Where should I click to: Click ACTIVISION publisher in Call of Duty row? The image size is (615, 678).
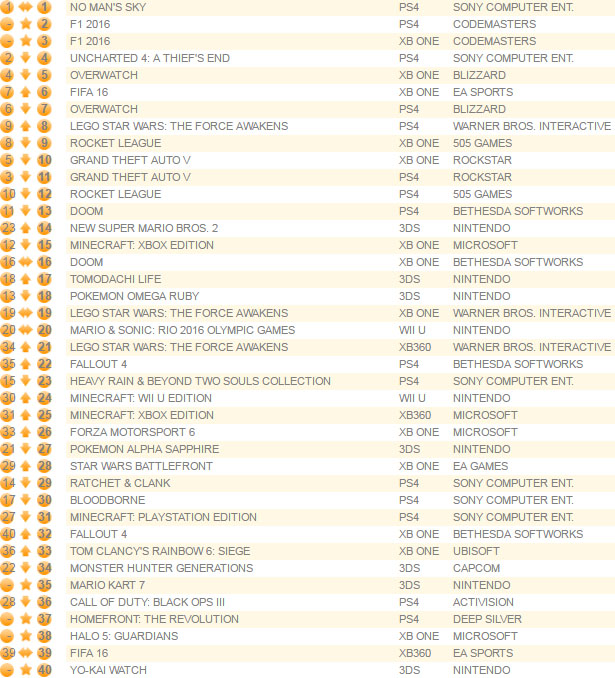click(483, 602)
